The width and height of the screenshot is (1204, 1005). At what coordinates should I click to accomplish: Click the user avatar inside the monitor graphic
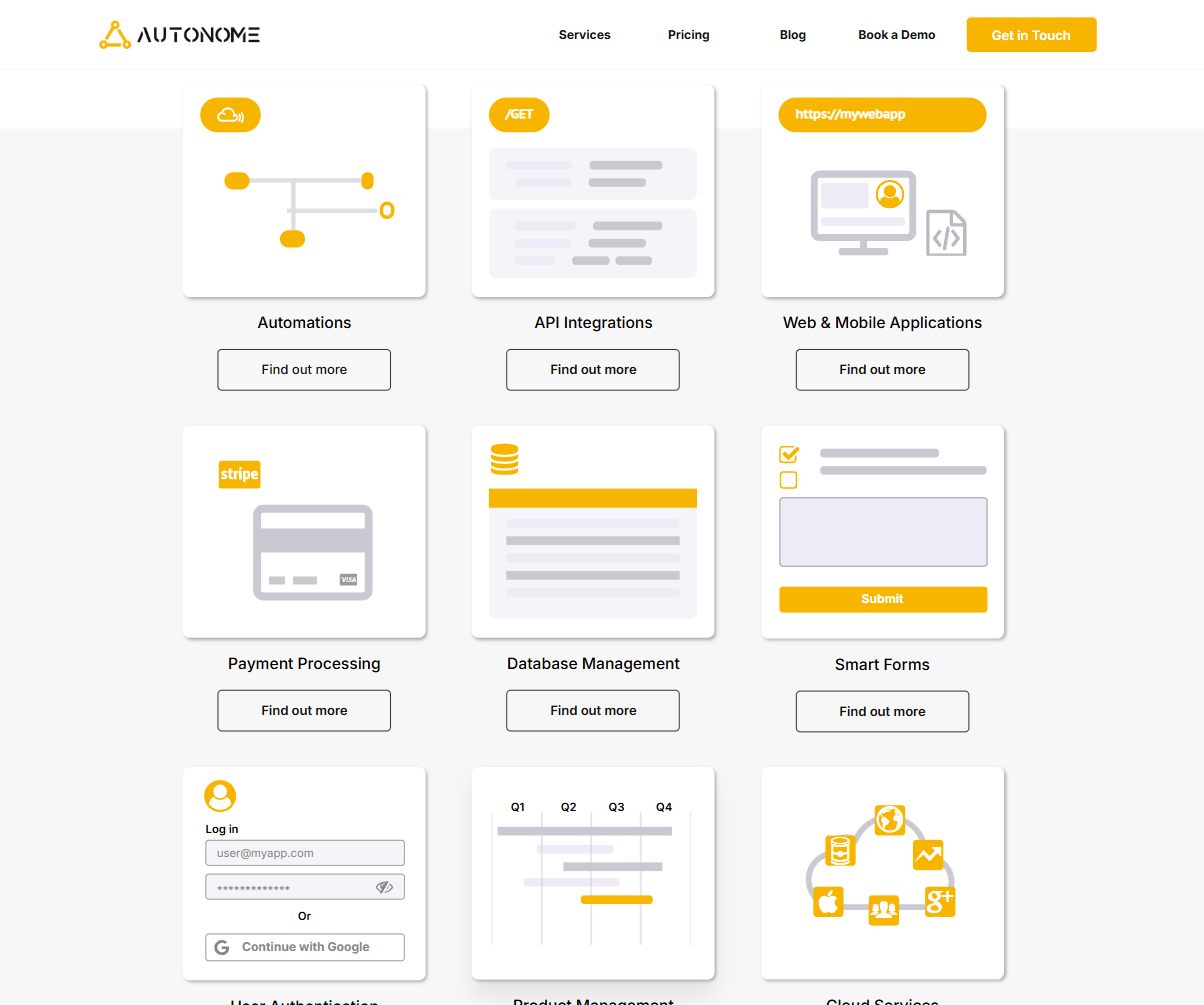tap(889, 193)
